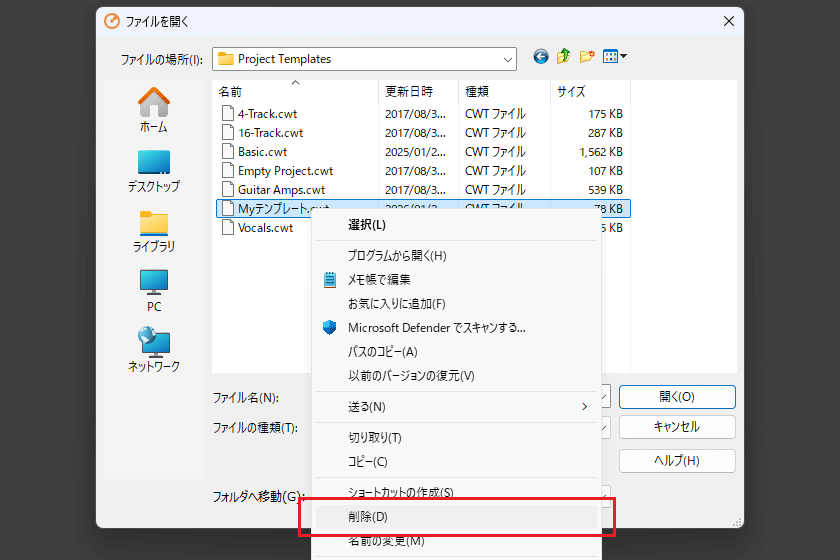
Task: Expand the Project Templates location dropdown
Action: point(506,59)
